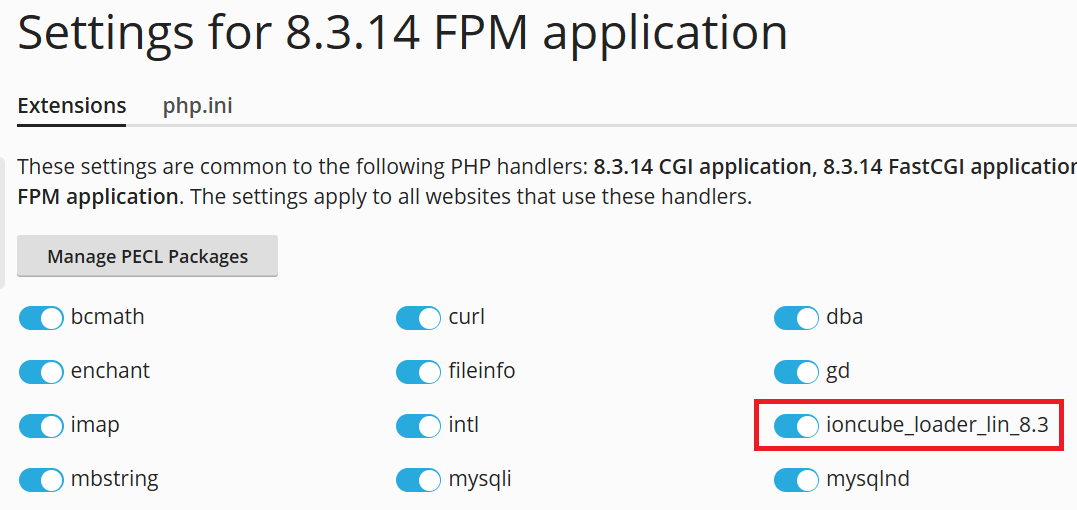Viewport: 1077px width, 510px height.
Task: Select the Extensions tab
Action: [72, 106]
